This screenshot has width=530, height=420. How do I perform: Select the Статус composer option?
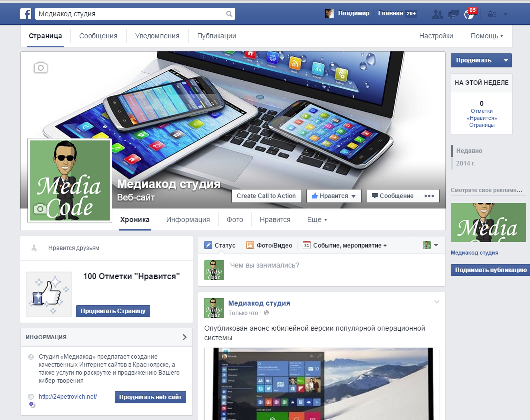coord(220,245)
